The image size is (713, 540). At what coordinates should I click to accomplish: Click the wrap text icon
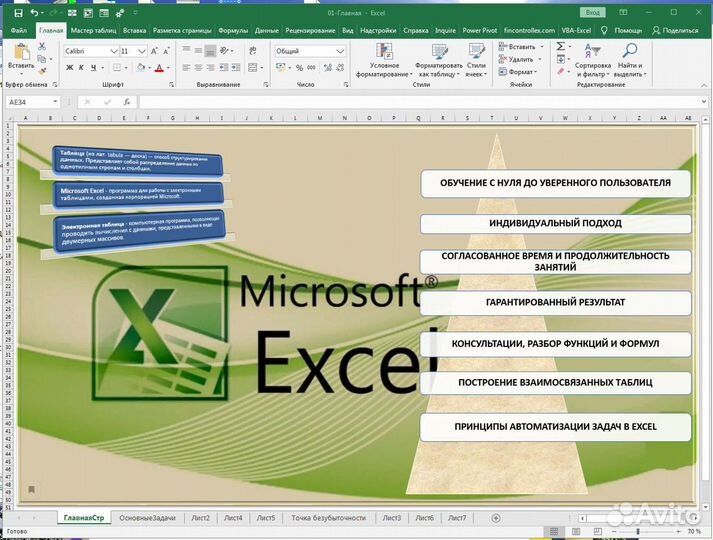tap(252, 50)
